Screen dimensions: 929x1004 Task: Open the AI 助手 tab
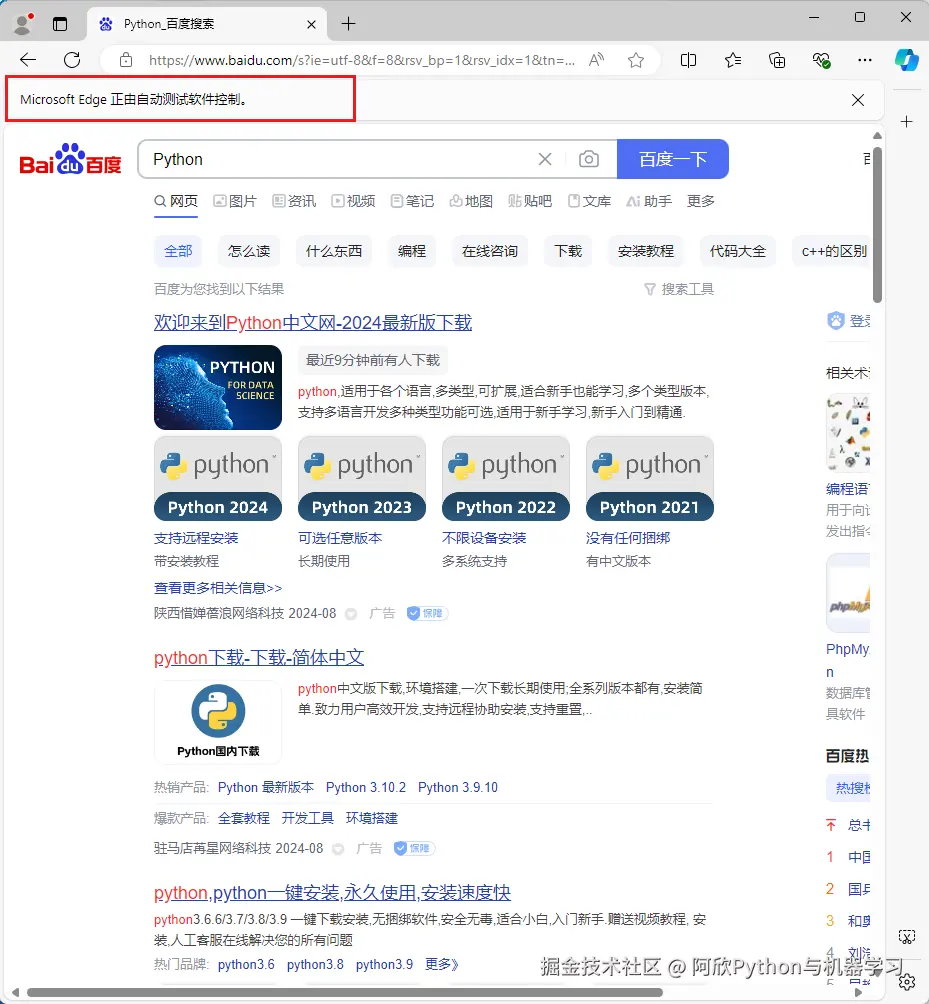(x=649, y=201)
